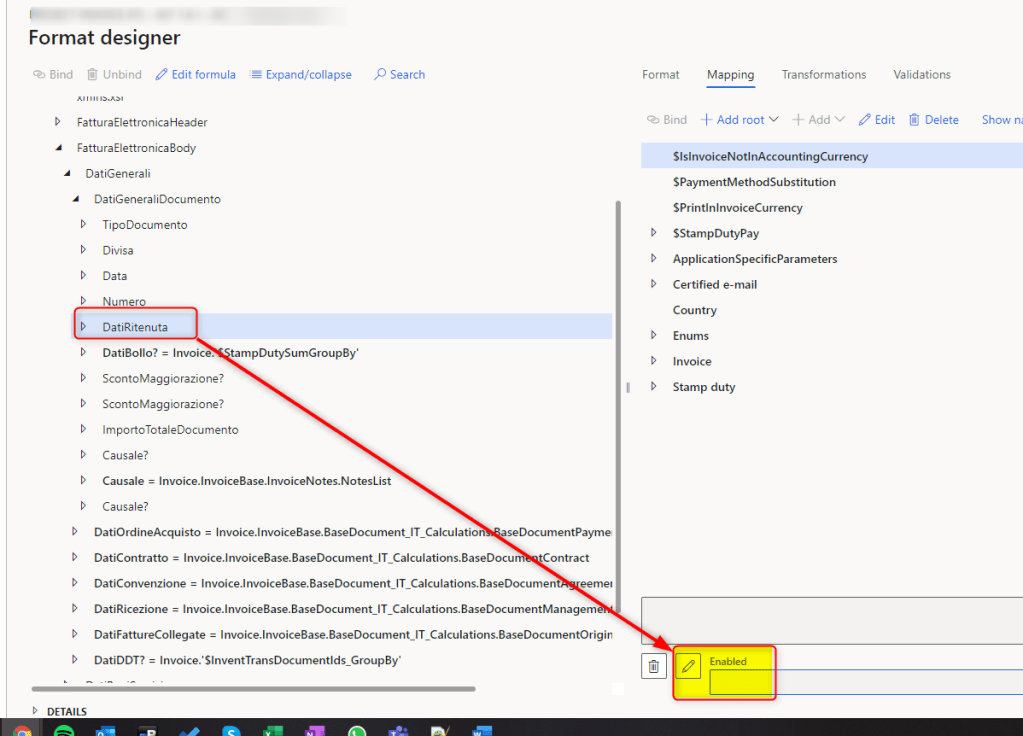Open Search in the format toolbar
This screenshot has height=736, width=1023.
click(x=399, y=75)
